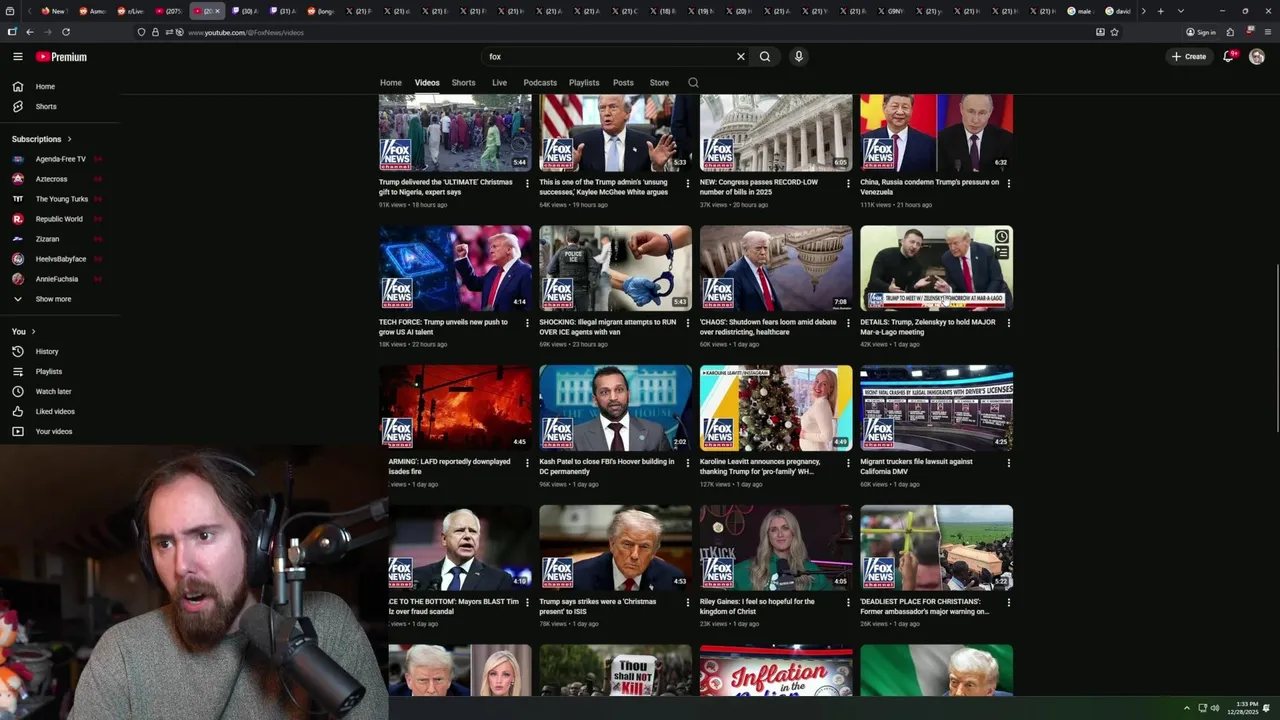The height and width of the screenshot is (720, 1280).
Task: Click the browser address bar URL
Action: 246,33
